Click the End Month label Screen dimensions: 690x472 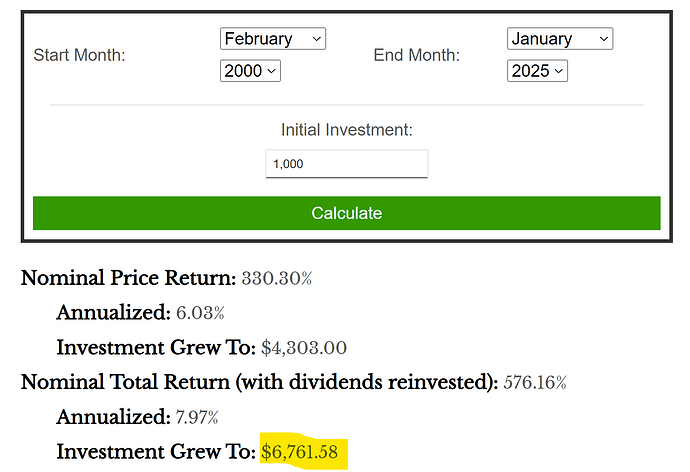tap(416, 55)
